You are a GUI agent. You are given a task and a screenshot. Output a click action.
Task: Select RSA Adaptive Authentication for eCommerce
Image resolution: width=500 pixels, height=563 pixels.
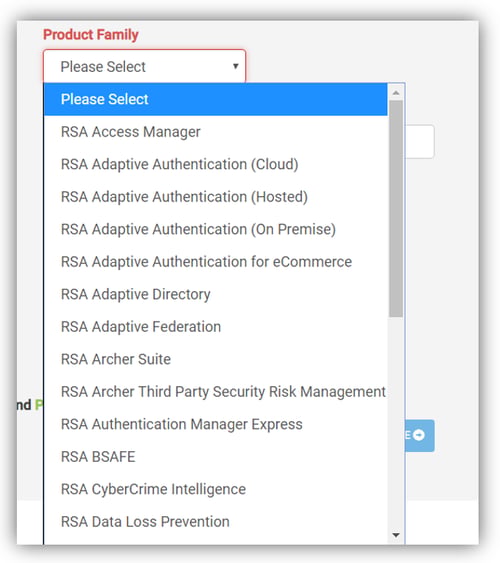click(x=215, y=262)
